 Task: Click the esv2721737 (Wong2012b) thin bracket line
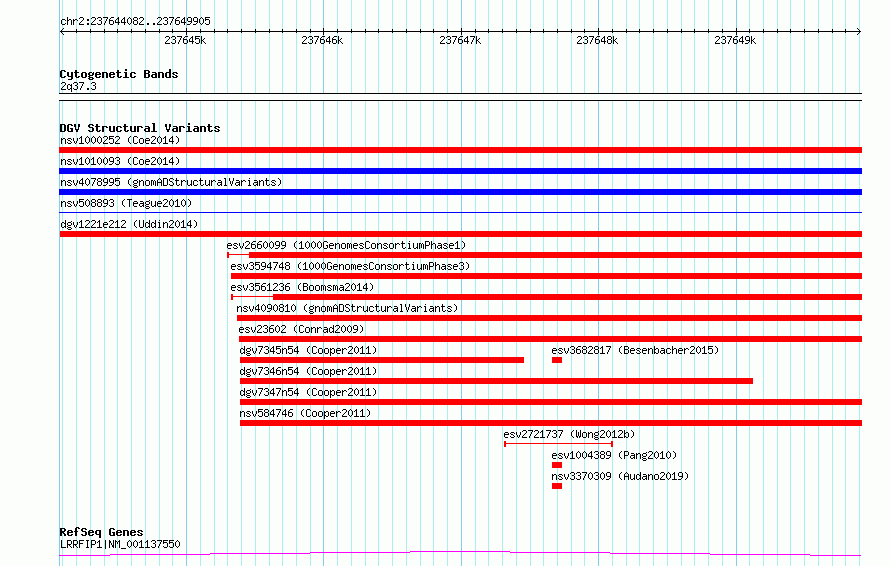tap(559, 444)
